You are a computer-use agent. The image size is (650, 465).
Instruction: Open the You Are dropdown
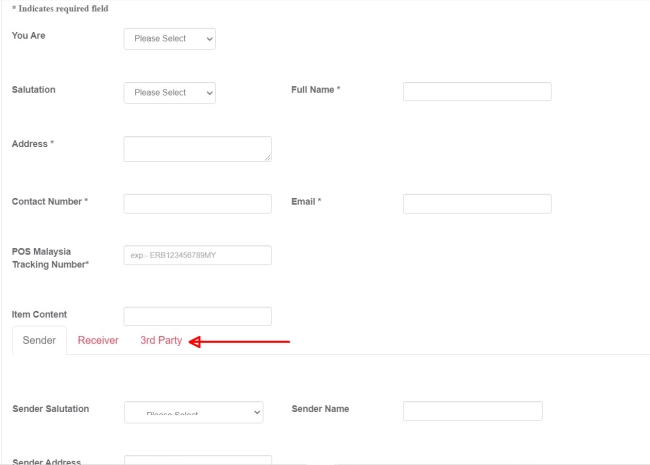[x=170, y=39]
